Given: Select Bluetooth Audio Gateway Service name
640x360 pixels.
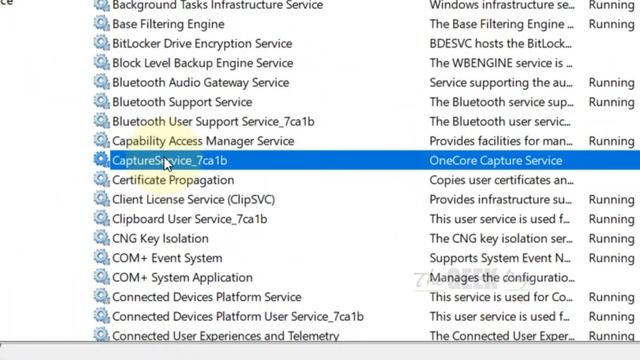Looking at the screenshot, I should [x=200, y=83].
